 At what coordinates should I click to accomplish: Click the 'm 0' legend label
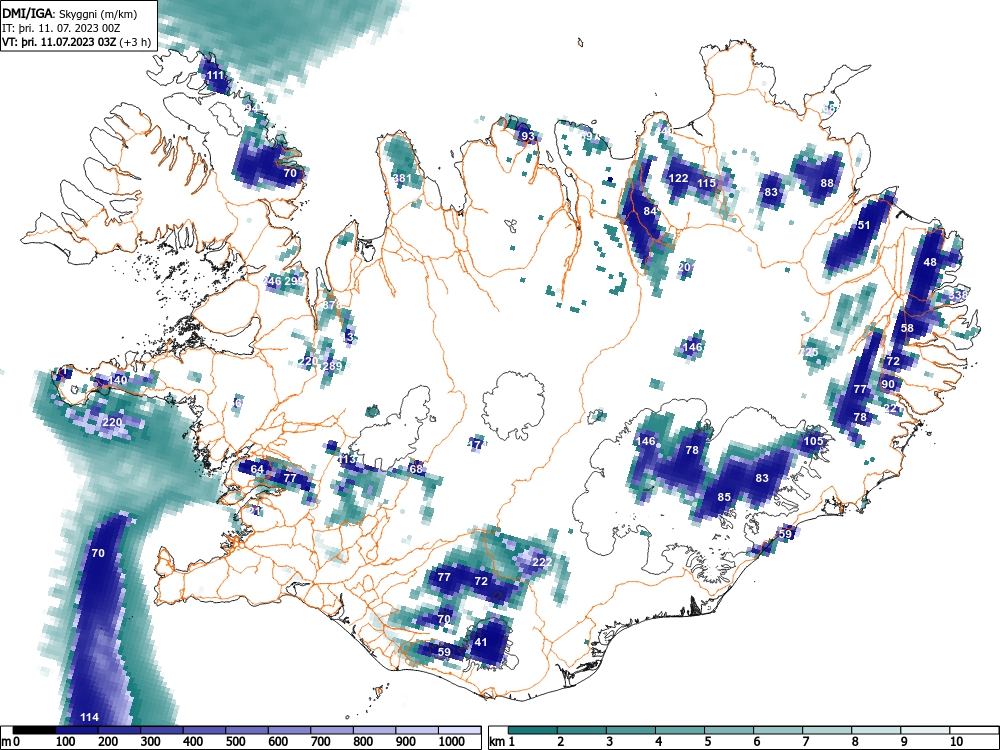pos(11,742)
